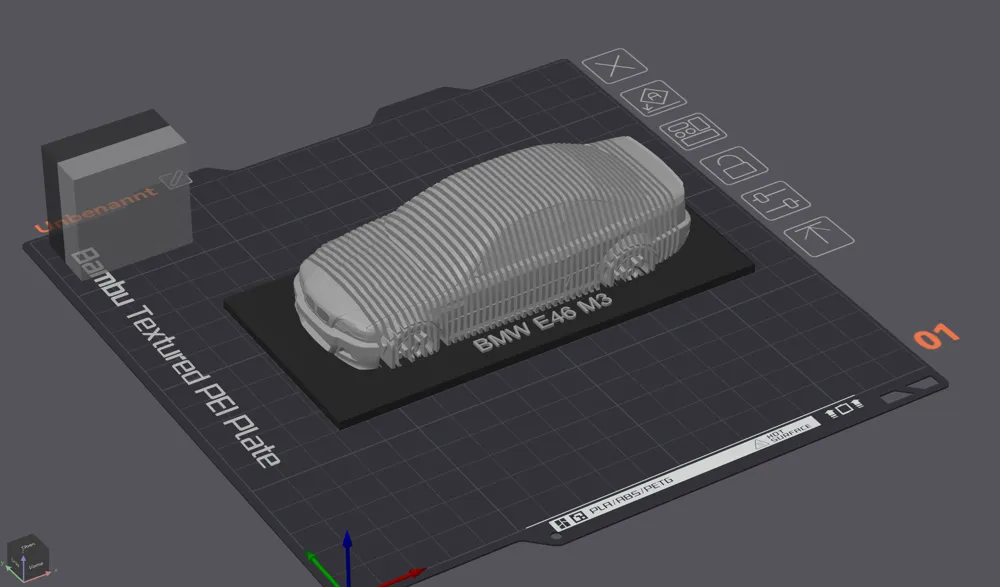Screen dimensions: 1000x587
Task: Click the auto-orient plate icon
Action: (x=653, y=99)
